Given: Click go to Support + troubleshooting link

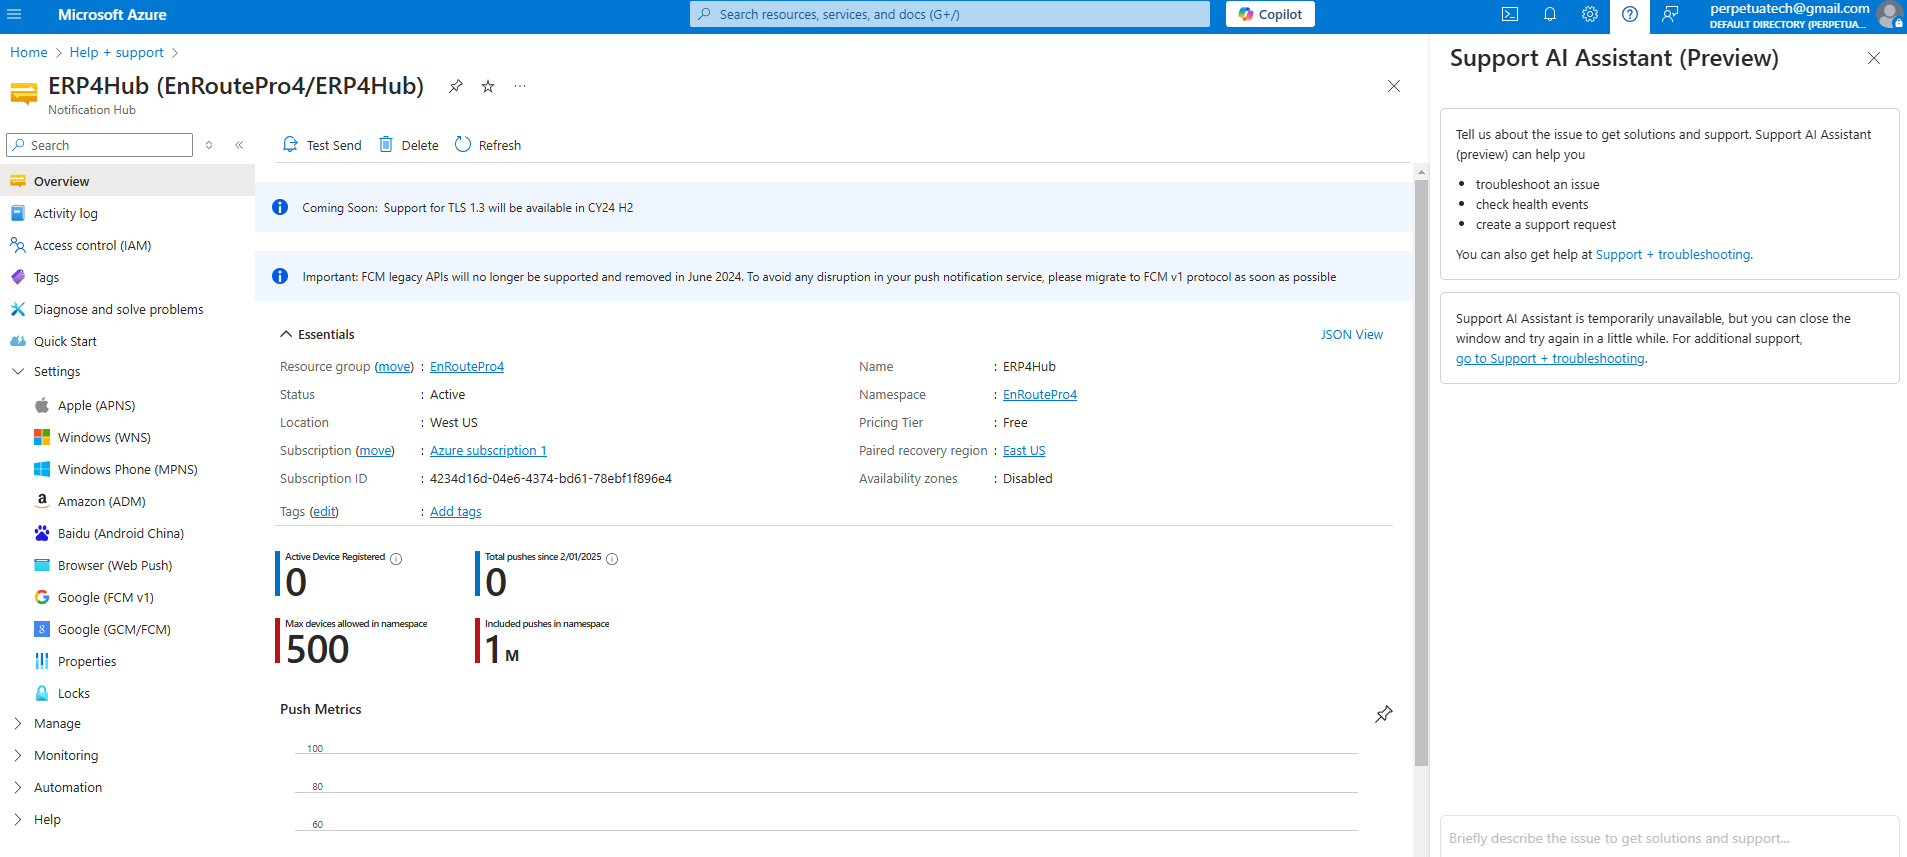Looking at the screenshot, I should pyautogui.click(x=1550, y=358).
